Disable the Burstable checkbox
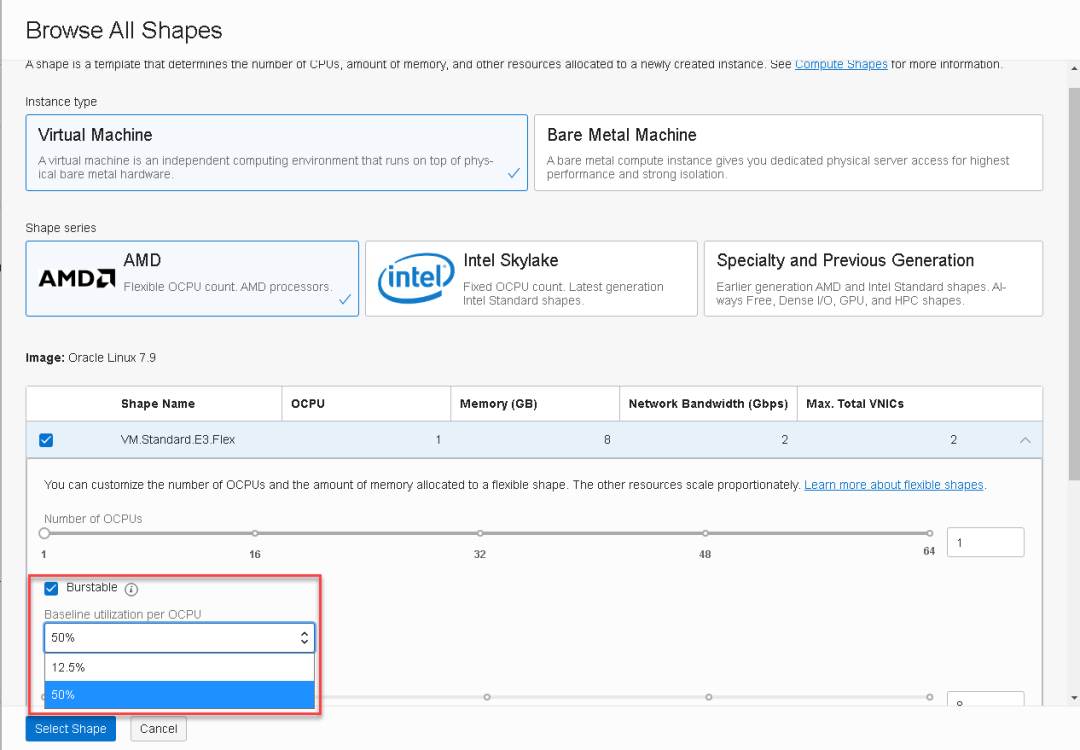The image size is (1080, 750). click(52, 588)
